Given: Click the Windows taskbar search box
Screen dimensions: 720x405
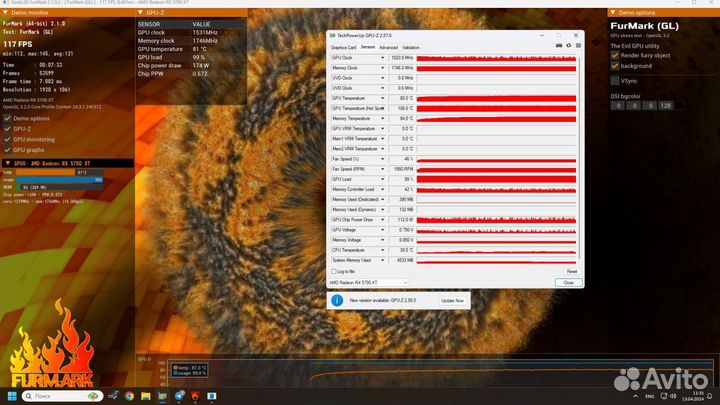Looking at the screenshot, I should (x=62, y=396).
